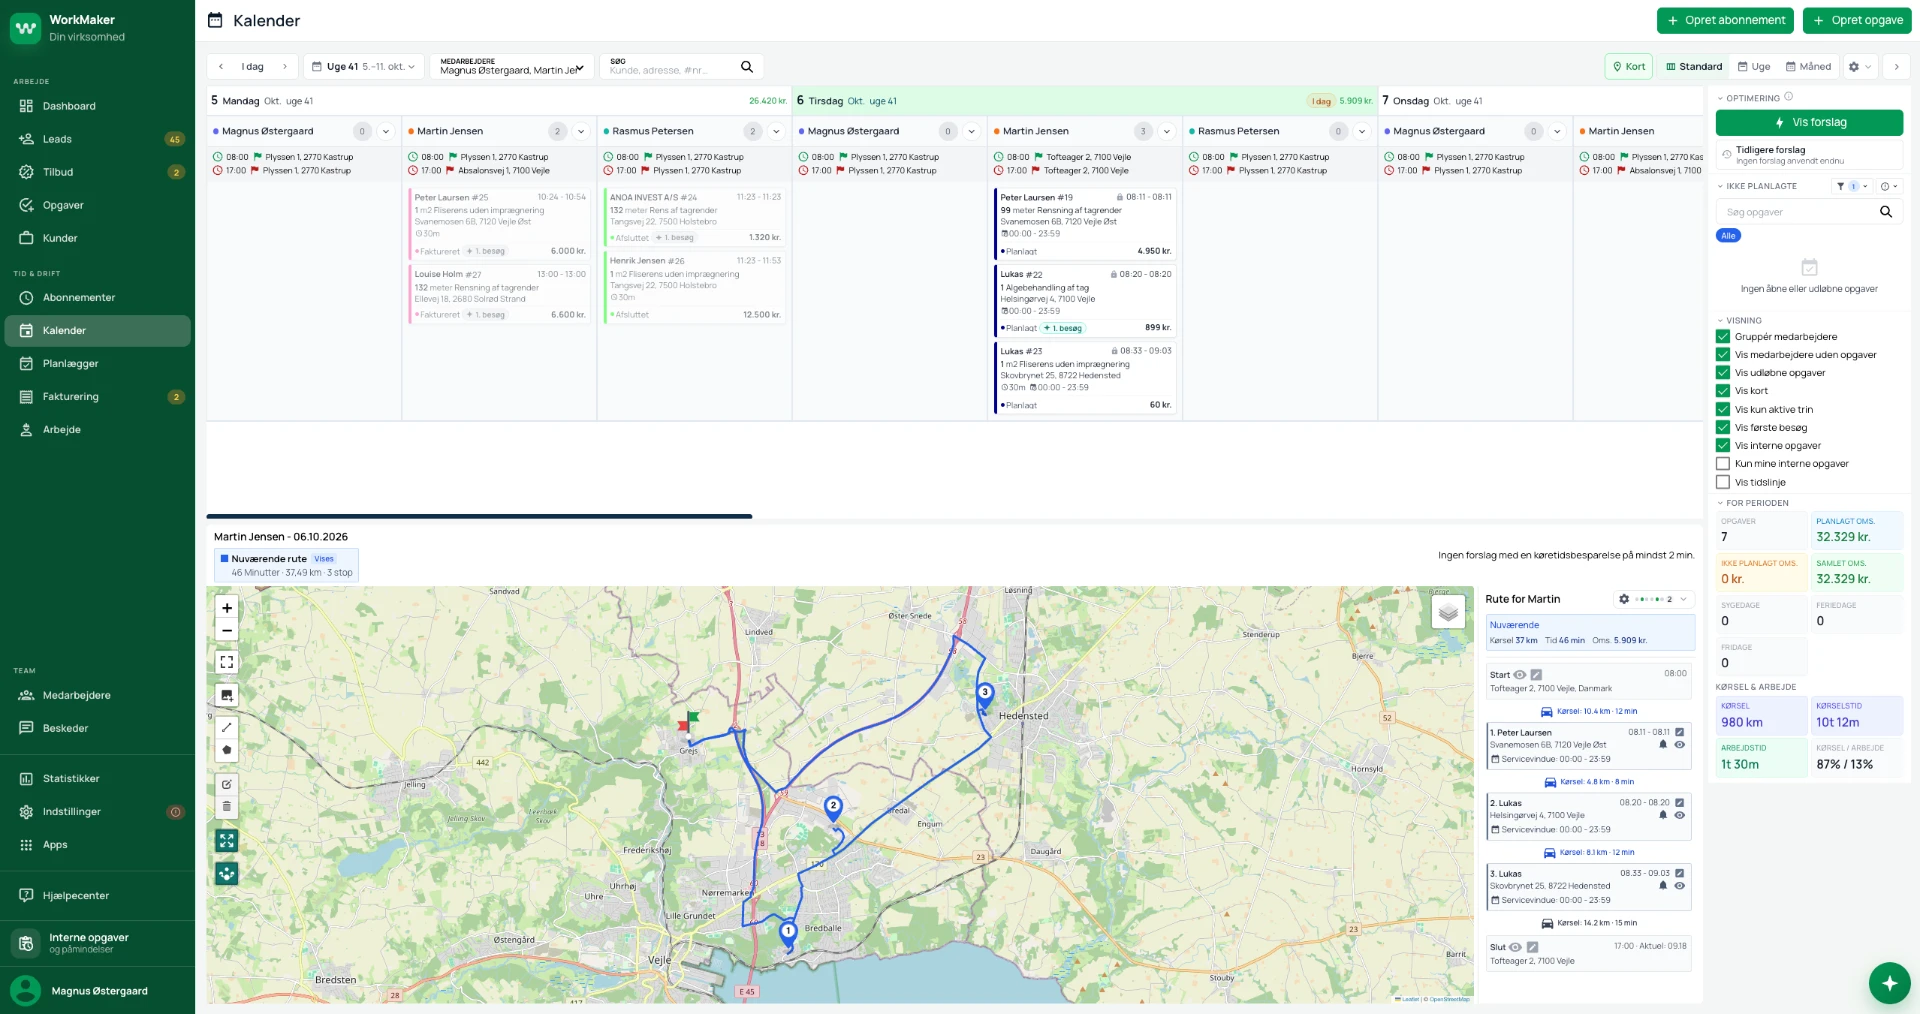Toggle eye icon on Helsingørvej 4 route stop
Viewport: 1920px width, 1014px height.
tap(1680, 815)
